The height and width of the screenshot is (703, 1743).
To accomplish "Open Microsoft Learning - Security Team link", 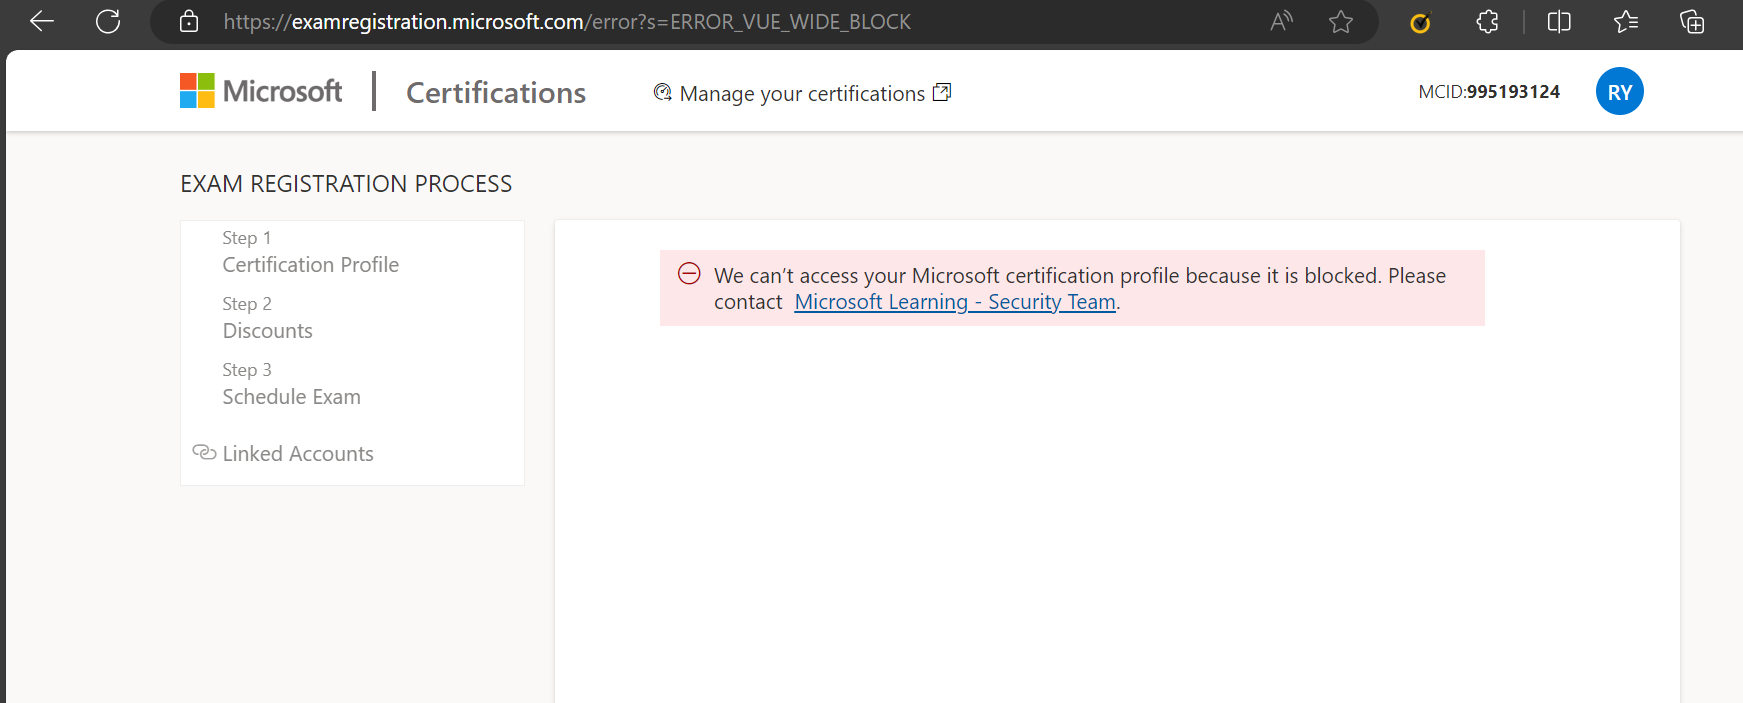I will point(955,302).
